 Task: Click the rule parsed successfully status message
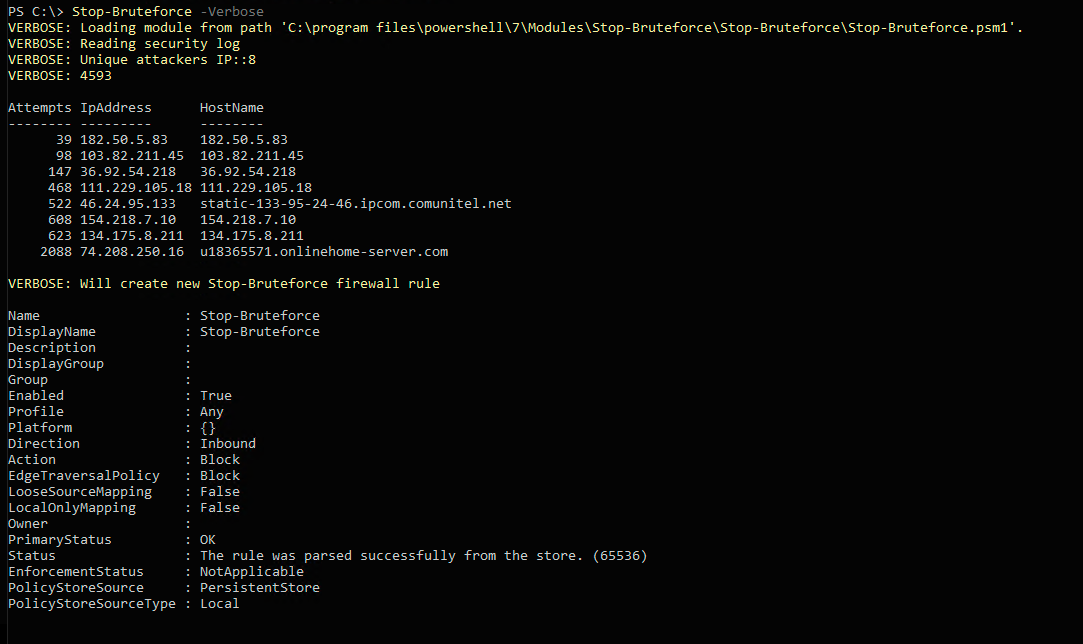click(x=430, y=555)
